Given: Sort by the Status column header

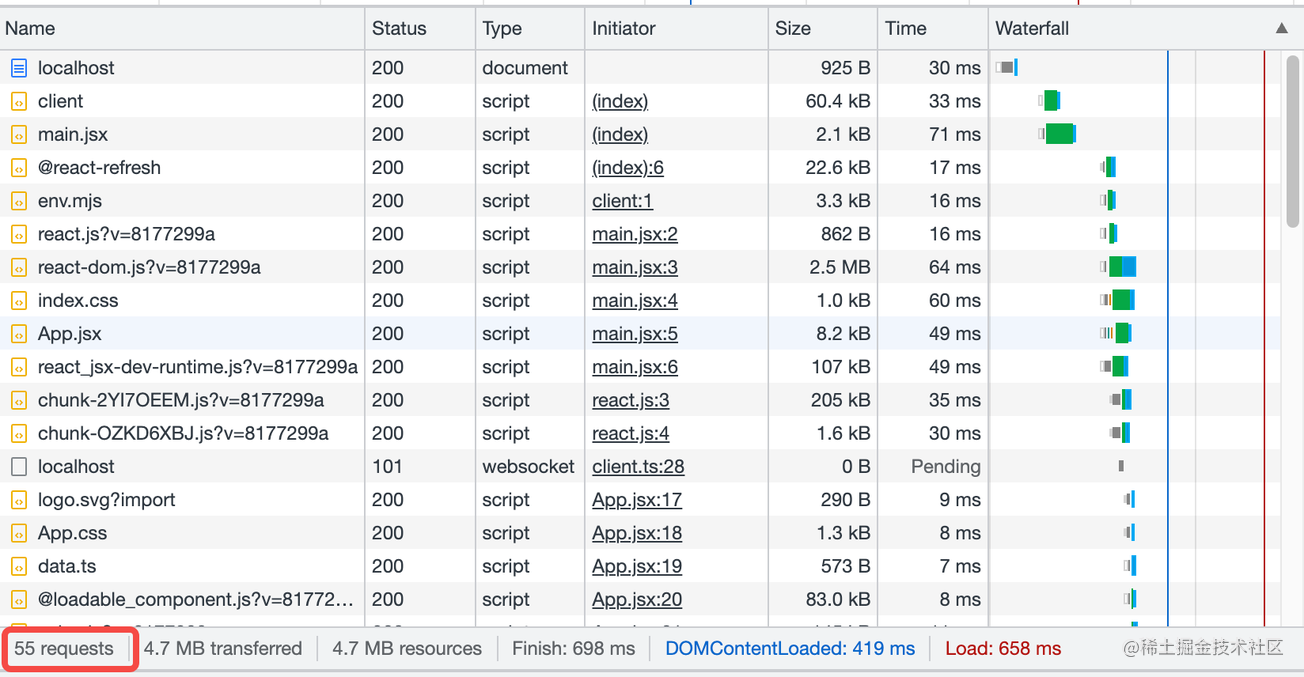Looking at the screenshot, I should click(399, 28).
